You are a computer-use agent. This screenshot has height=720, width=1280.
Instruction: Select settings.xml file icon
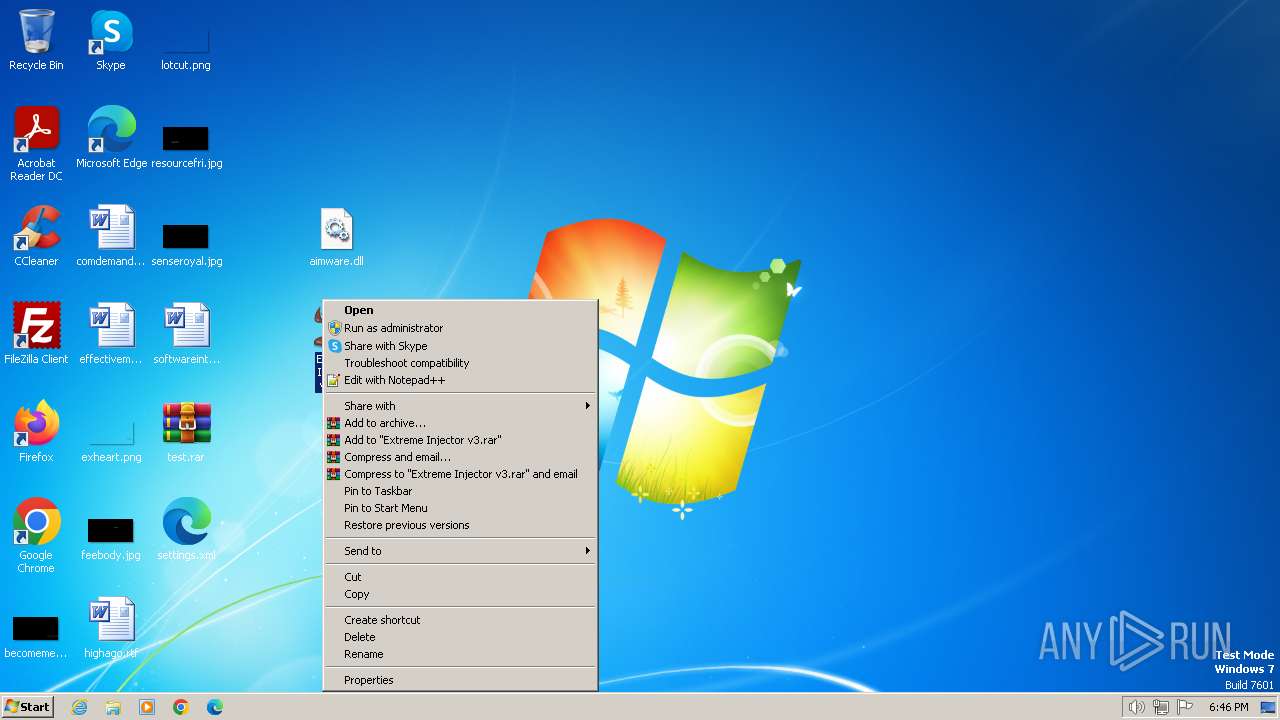[x=186, y=530]
